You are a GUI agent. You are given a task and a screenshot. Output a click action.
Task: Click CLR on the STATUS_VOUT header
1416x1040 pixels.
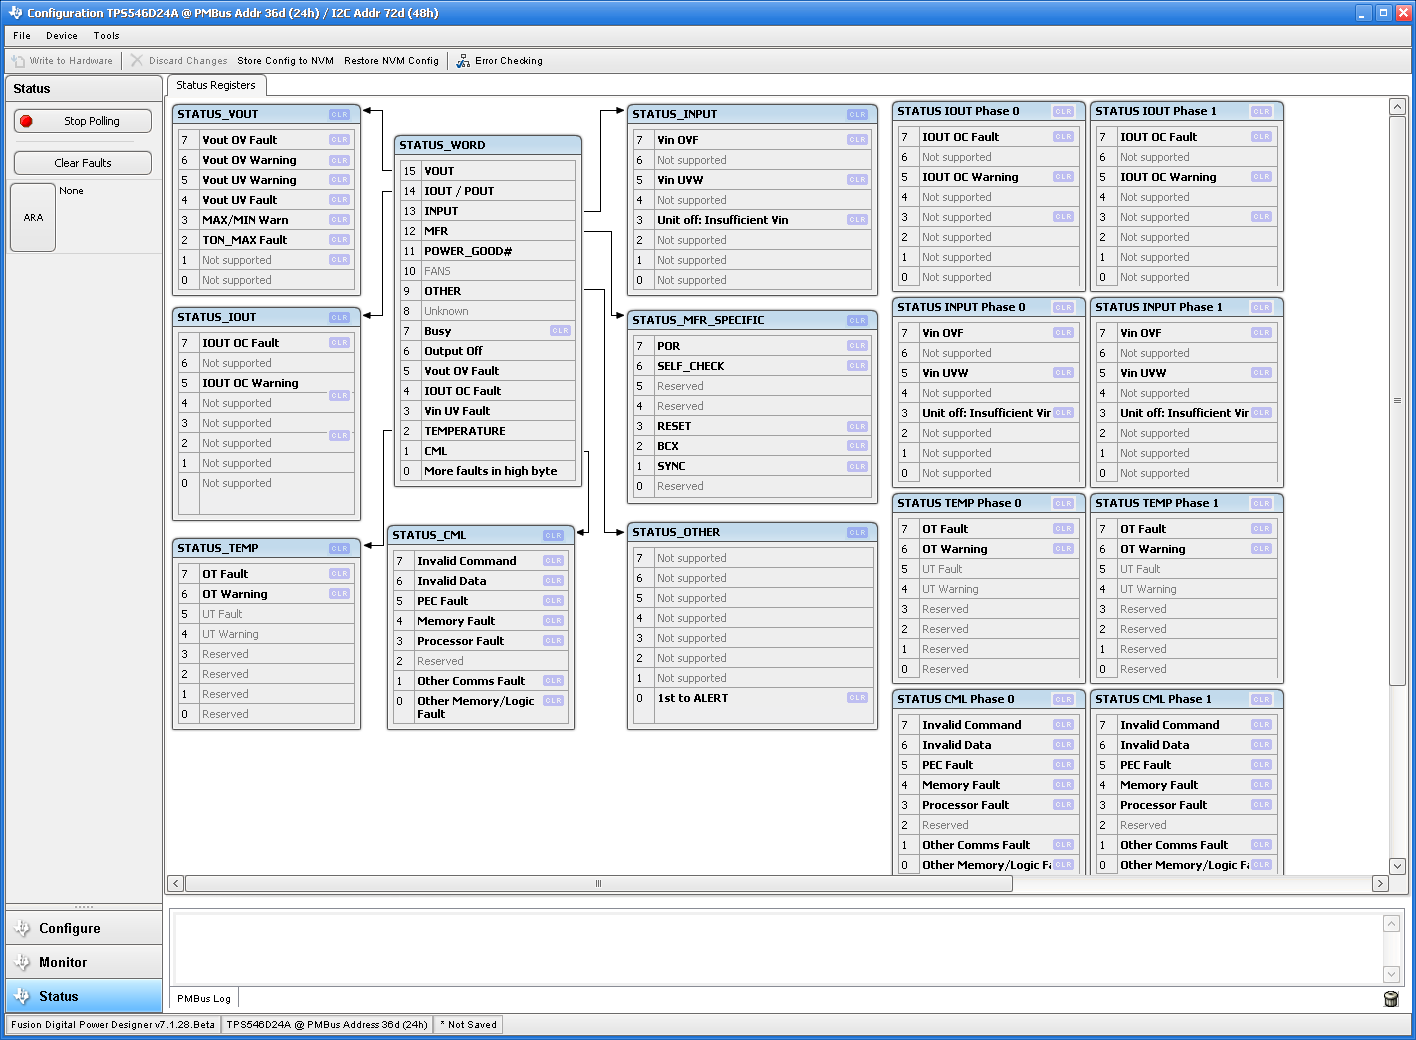click(x=339, y=114)
